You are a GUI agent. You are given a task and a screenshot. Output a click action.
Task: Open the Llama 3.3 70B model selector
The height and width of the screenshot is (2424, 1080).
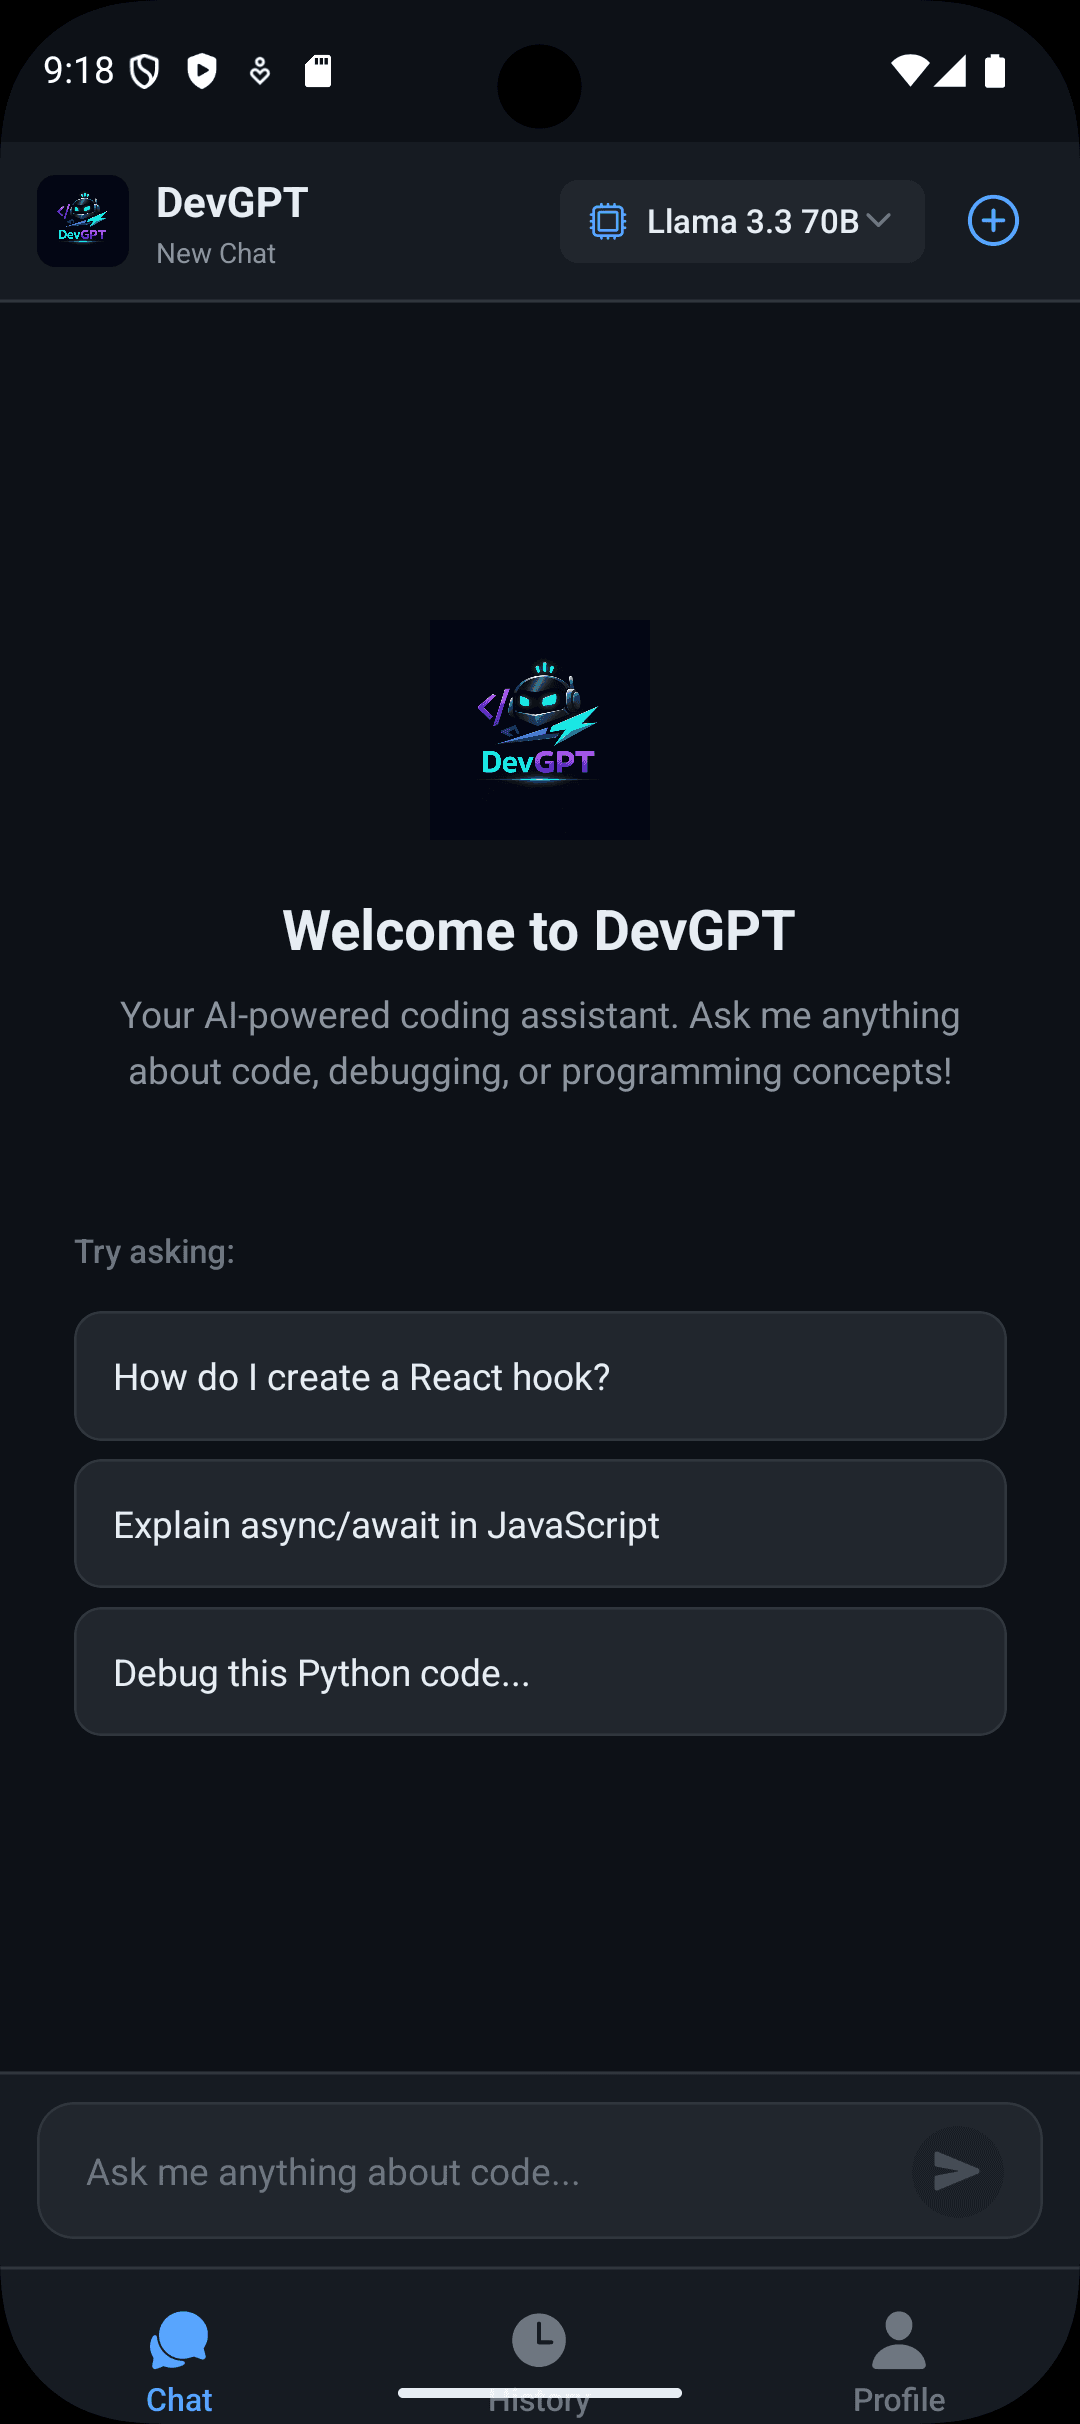coord(741,221)
